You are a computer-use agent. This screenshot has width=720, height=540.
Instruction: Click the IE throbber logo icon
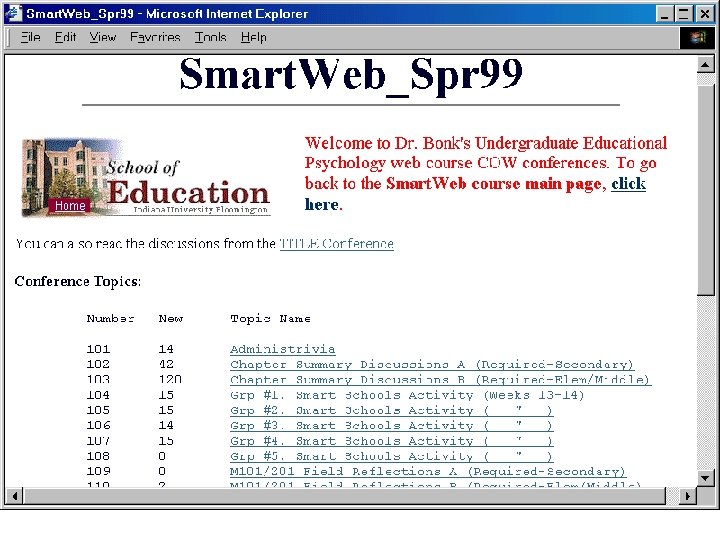tap(698, 37)
